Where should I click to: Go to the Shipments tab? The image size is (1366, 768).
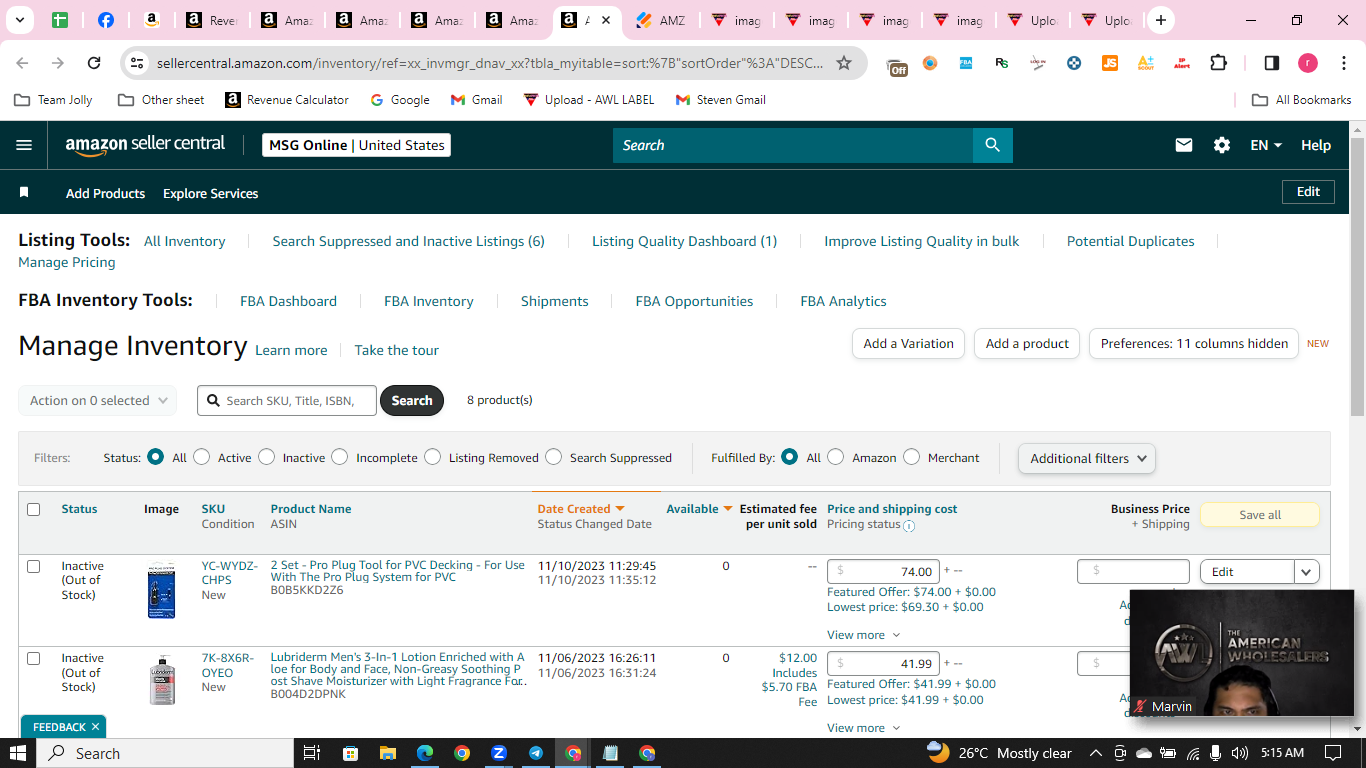(x=555, y=301)
